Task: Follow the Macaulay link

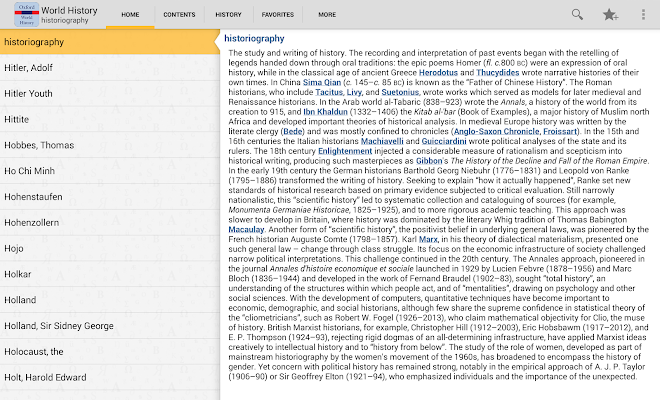Action: (246, 229)
